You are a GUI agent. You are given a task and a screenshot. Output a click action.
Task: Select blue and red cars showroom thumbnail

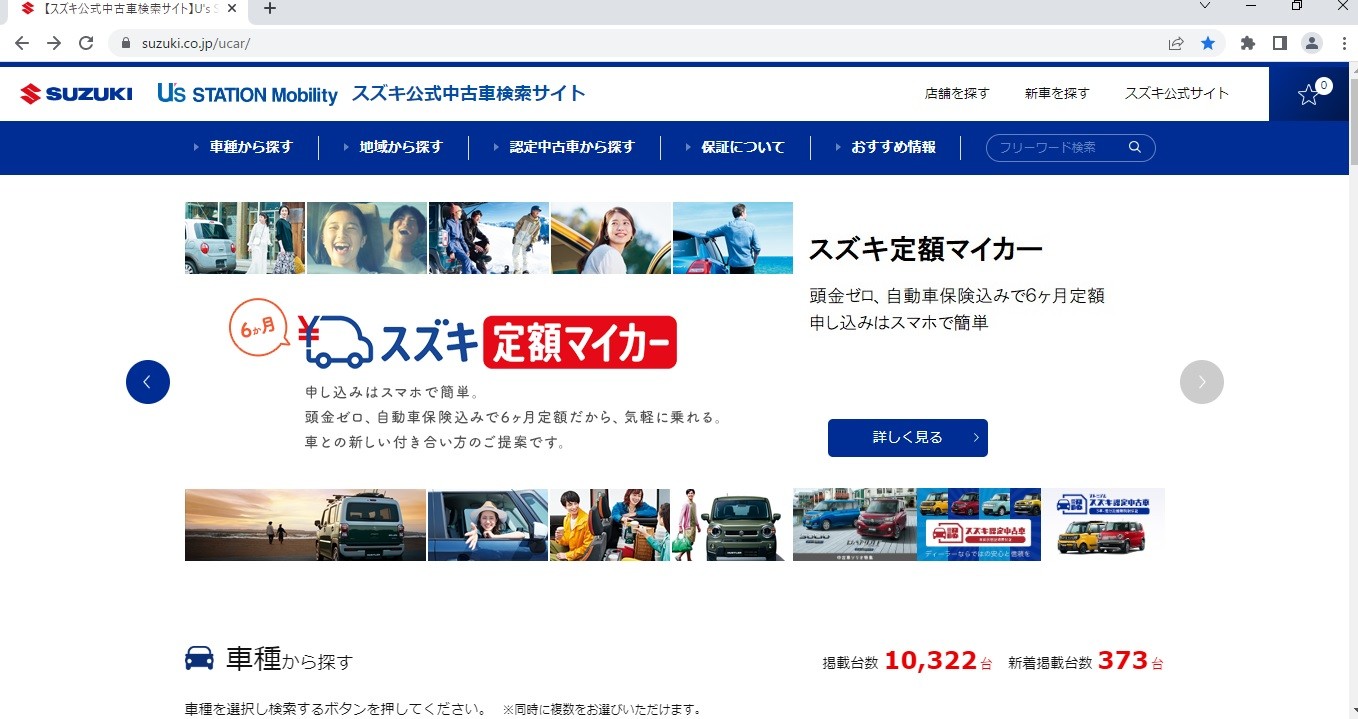(x=855, y=525)
